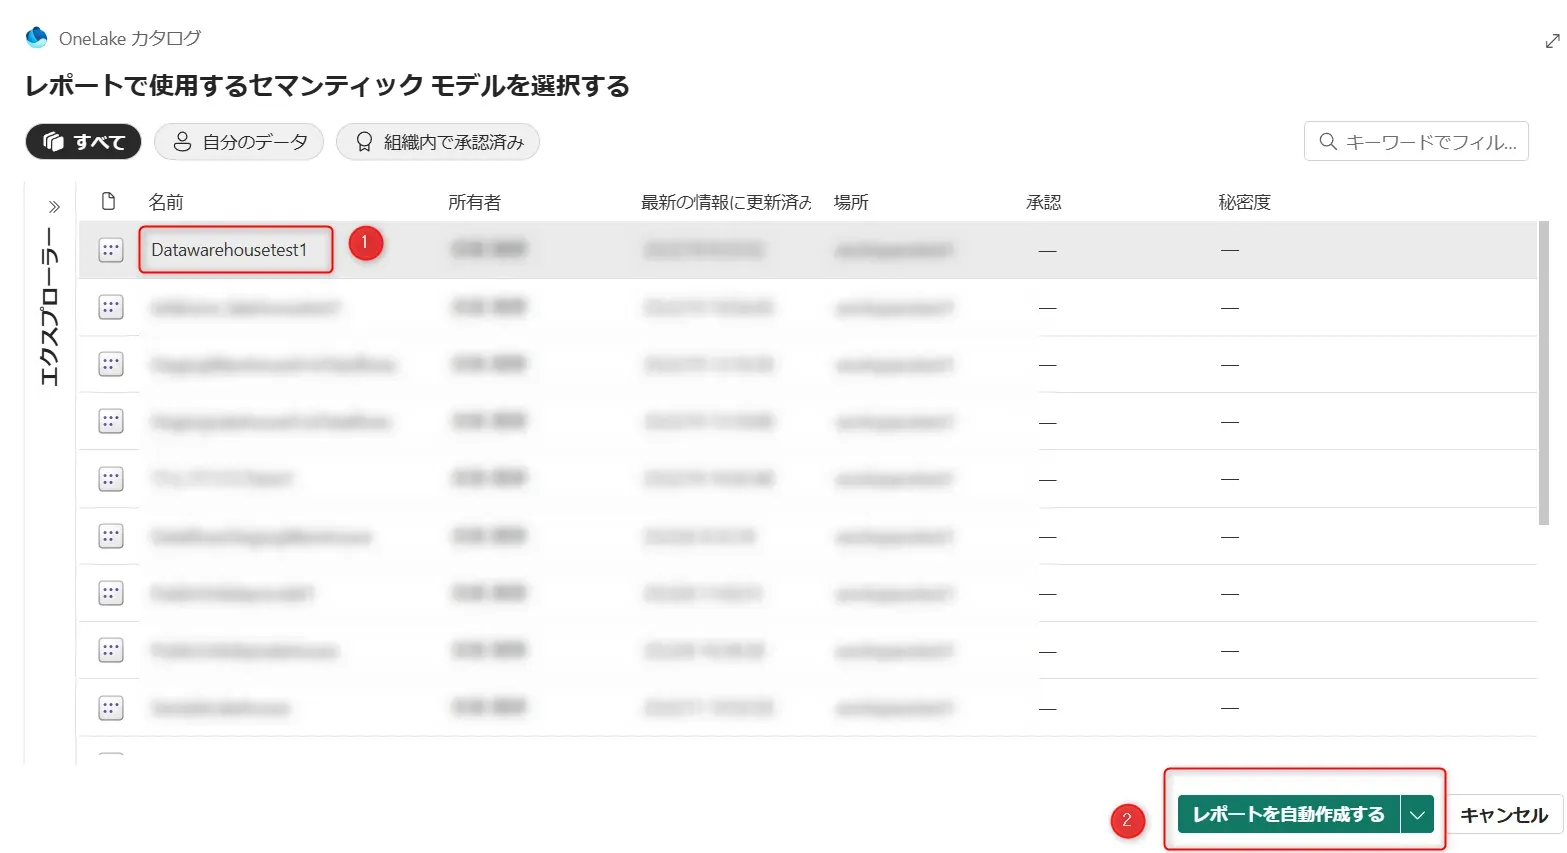This screenshot has height=853, width=1567.
Task: Click the レポートを自動作成する button
Action: [x=1289, y=814]
